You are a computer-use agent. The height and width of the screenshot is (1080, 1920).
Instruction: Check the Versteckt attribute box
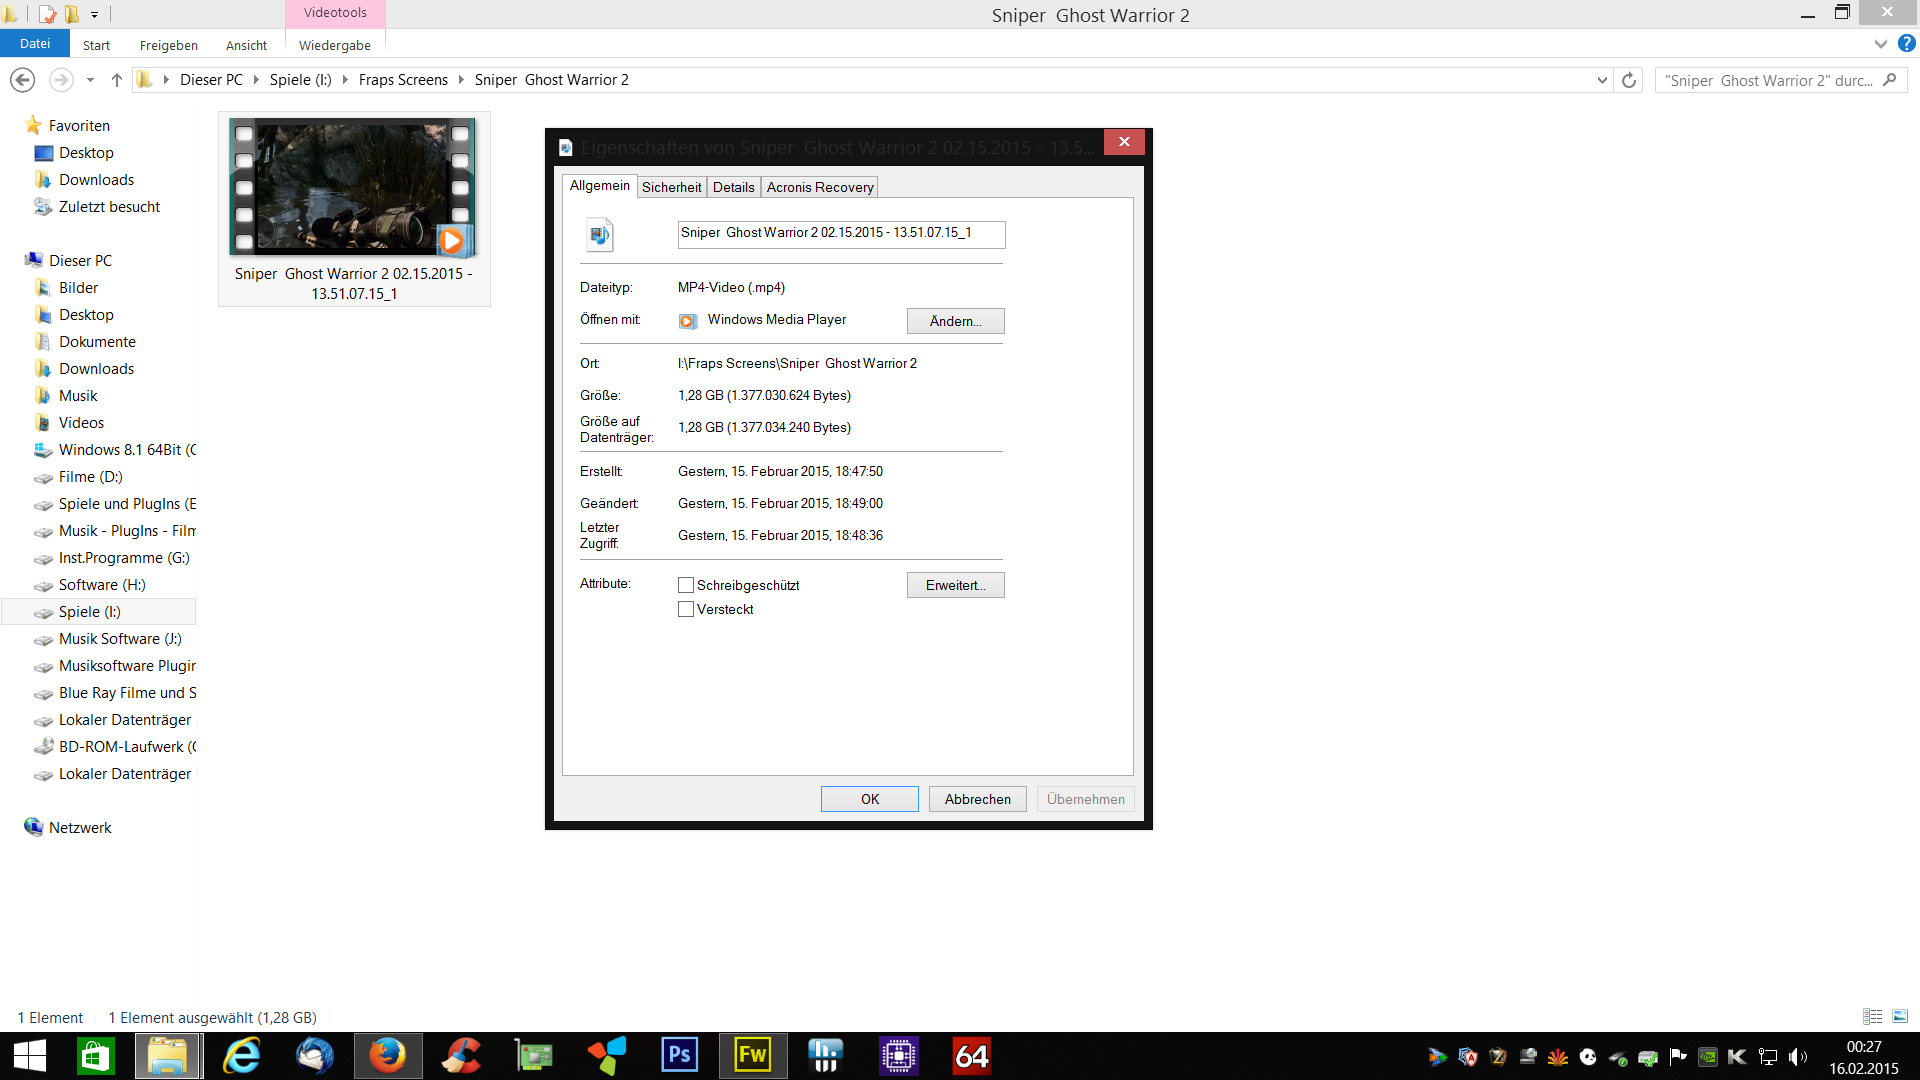686,609
